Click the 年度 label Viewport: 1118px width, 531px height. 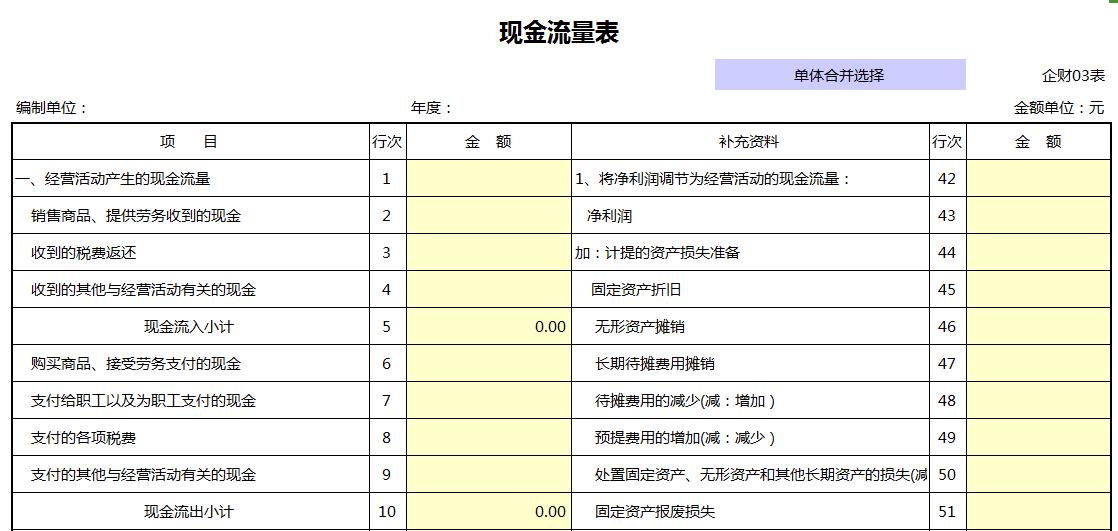pyautogui.click(x=431, y=108)
